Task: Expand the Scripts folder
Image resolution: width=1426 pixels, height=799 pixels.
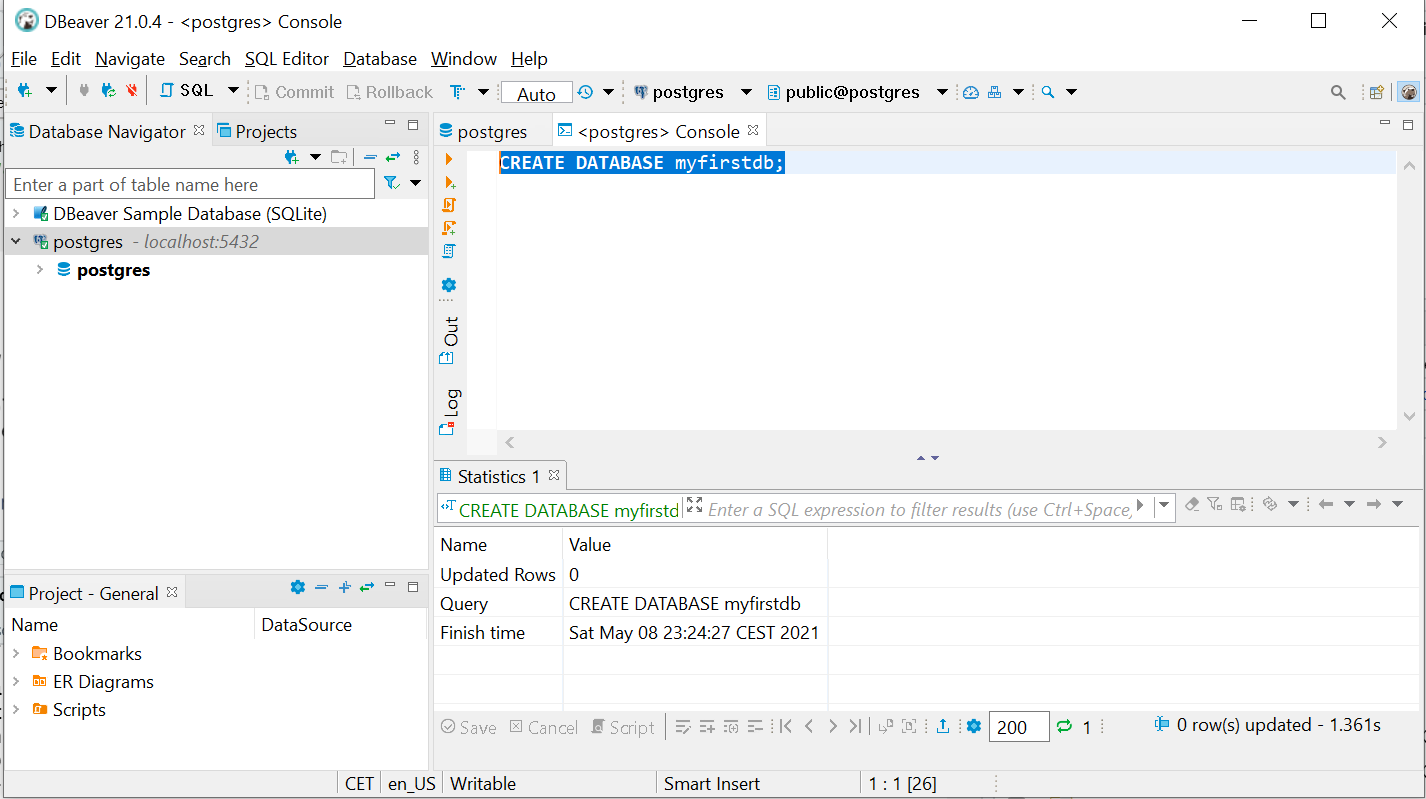Action: 16,709
